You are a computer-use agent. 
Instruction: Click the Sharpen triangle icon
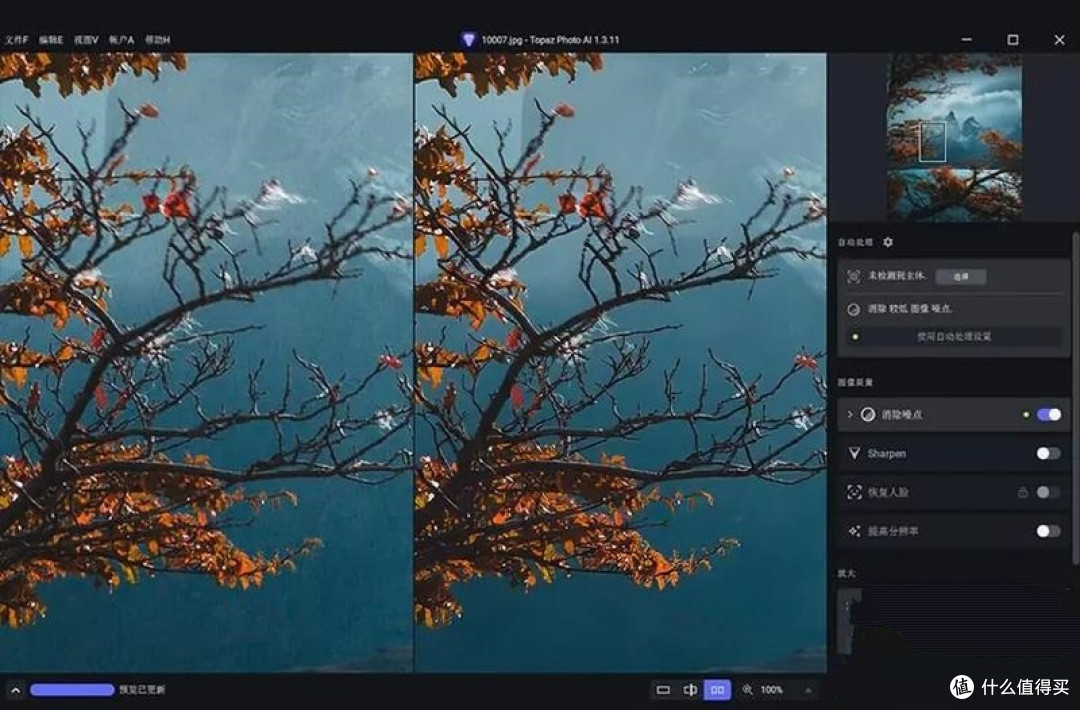pos(854,453)
